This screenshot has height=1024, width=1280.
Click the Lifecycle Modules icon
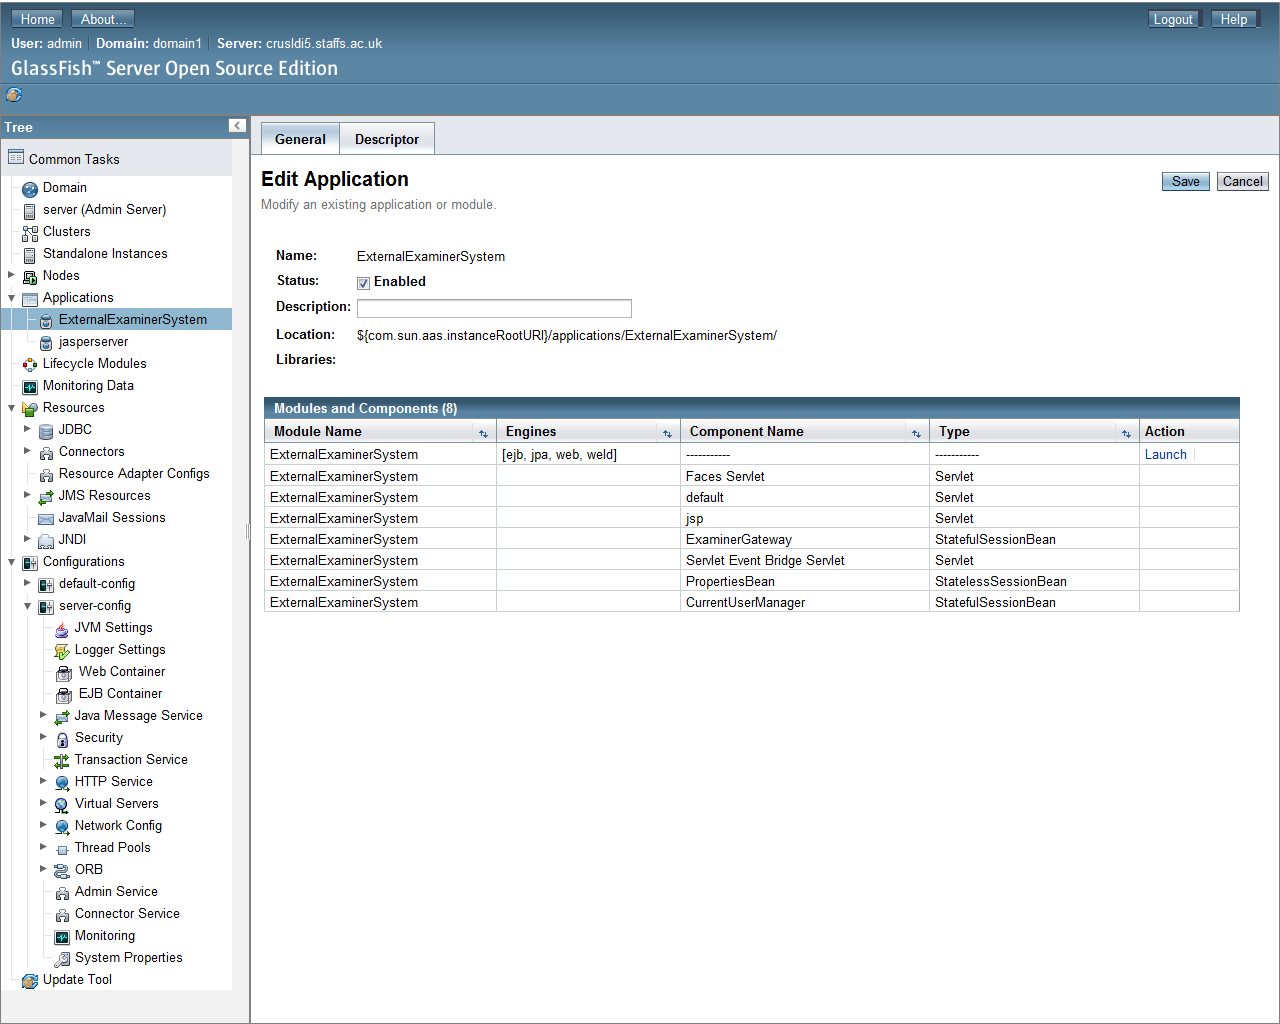tap(30, 364)
